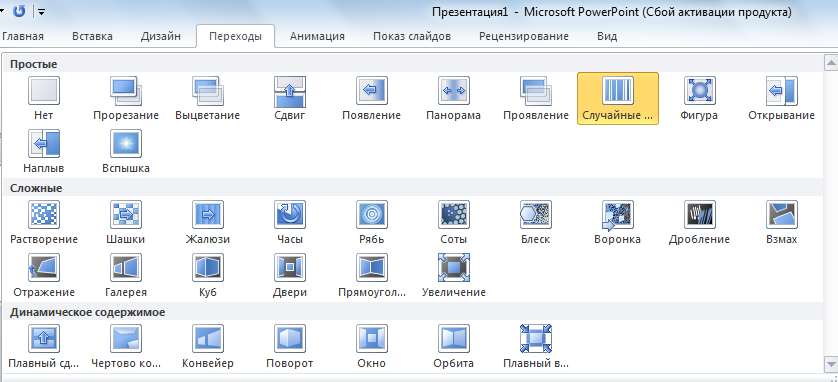This screenshot has height=382, width=838.
Task: Select the Отражение transition
Action: click(x=44, y=276)
